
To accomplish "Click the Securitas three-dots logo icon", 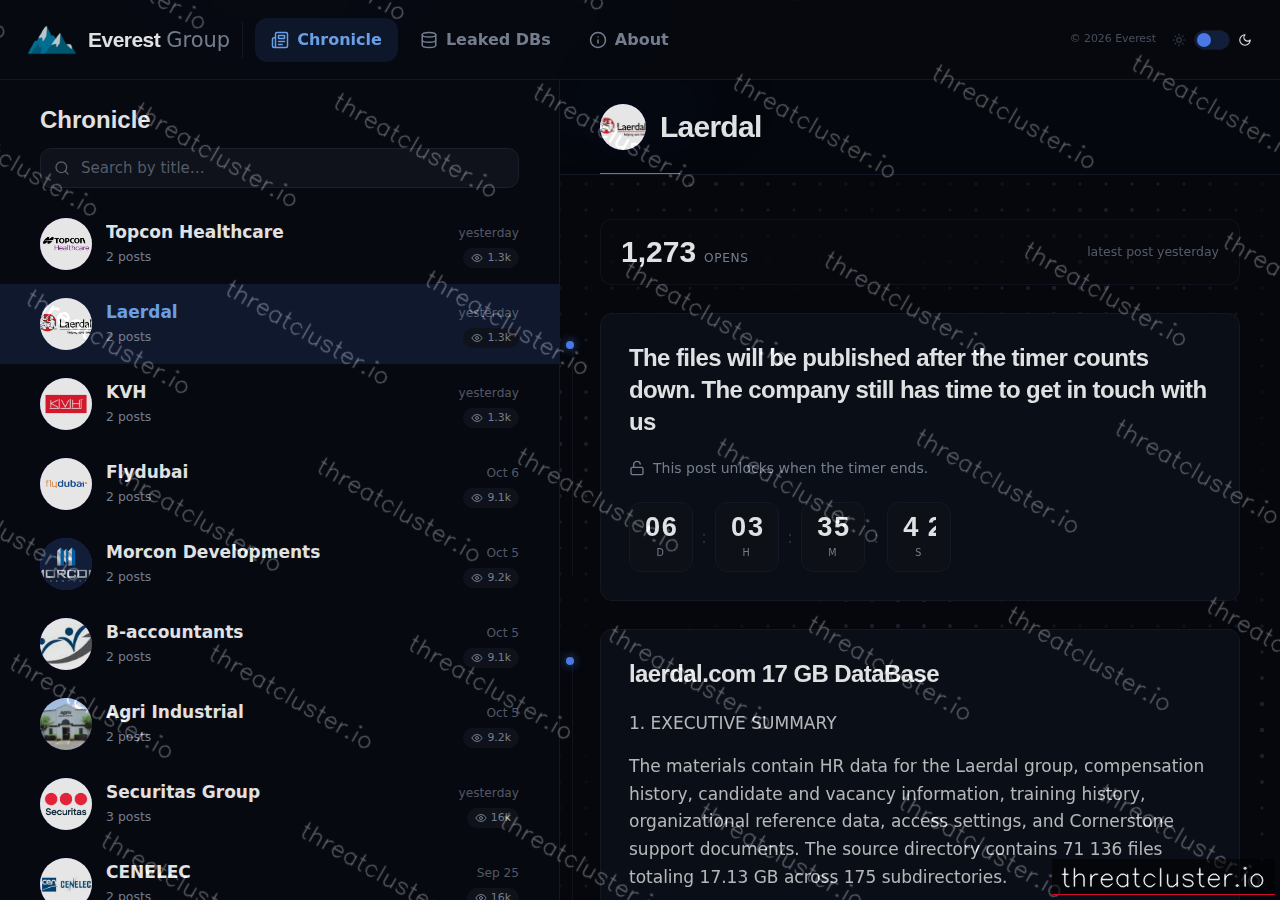I will (66, 804).
